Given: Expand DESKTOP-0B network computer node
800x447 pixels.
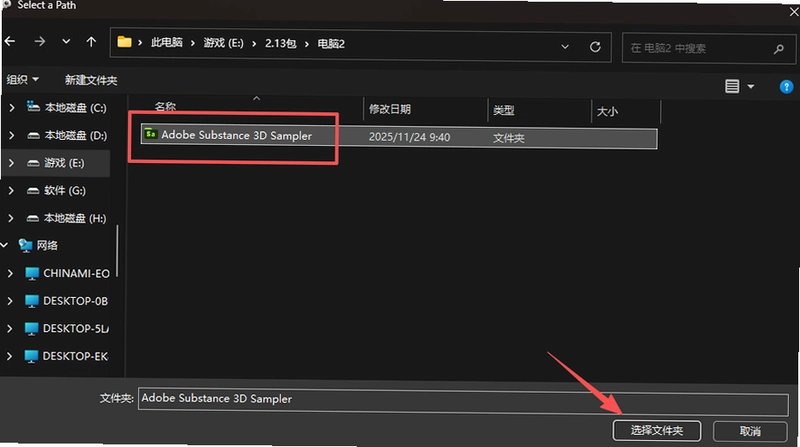Looking at the screenshot, I should [x=10, y=301].
